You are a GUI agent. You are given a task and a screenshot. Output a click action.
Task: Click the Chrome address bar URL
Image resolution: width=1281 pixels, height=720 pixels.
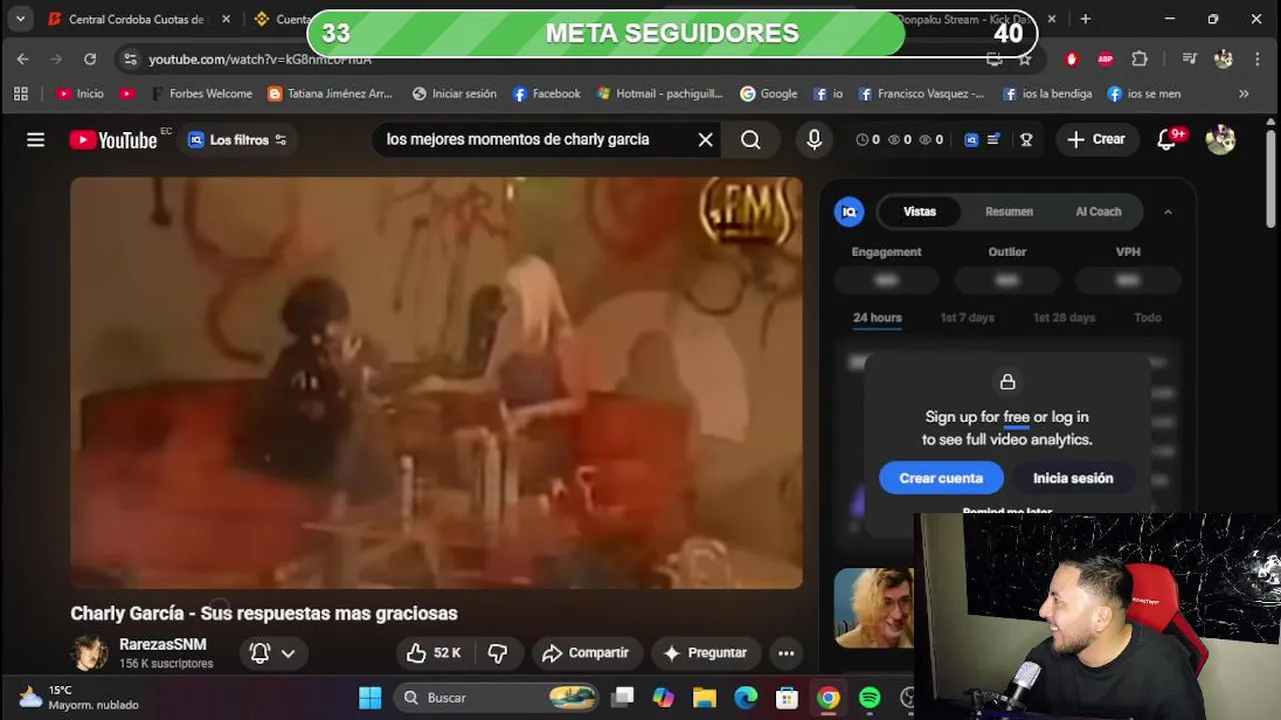[x=260, y=60]
